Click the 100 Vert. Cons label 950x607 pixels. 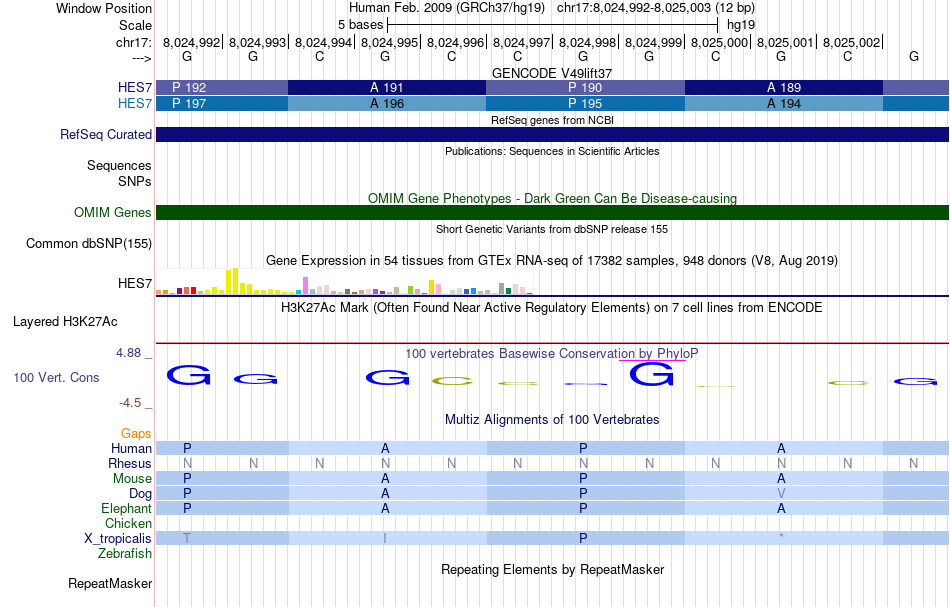click(x=56, y=377)
